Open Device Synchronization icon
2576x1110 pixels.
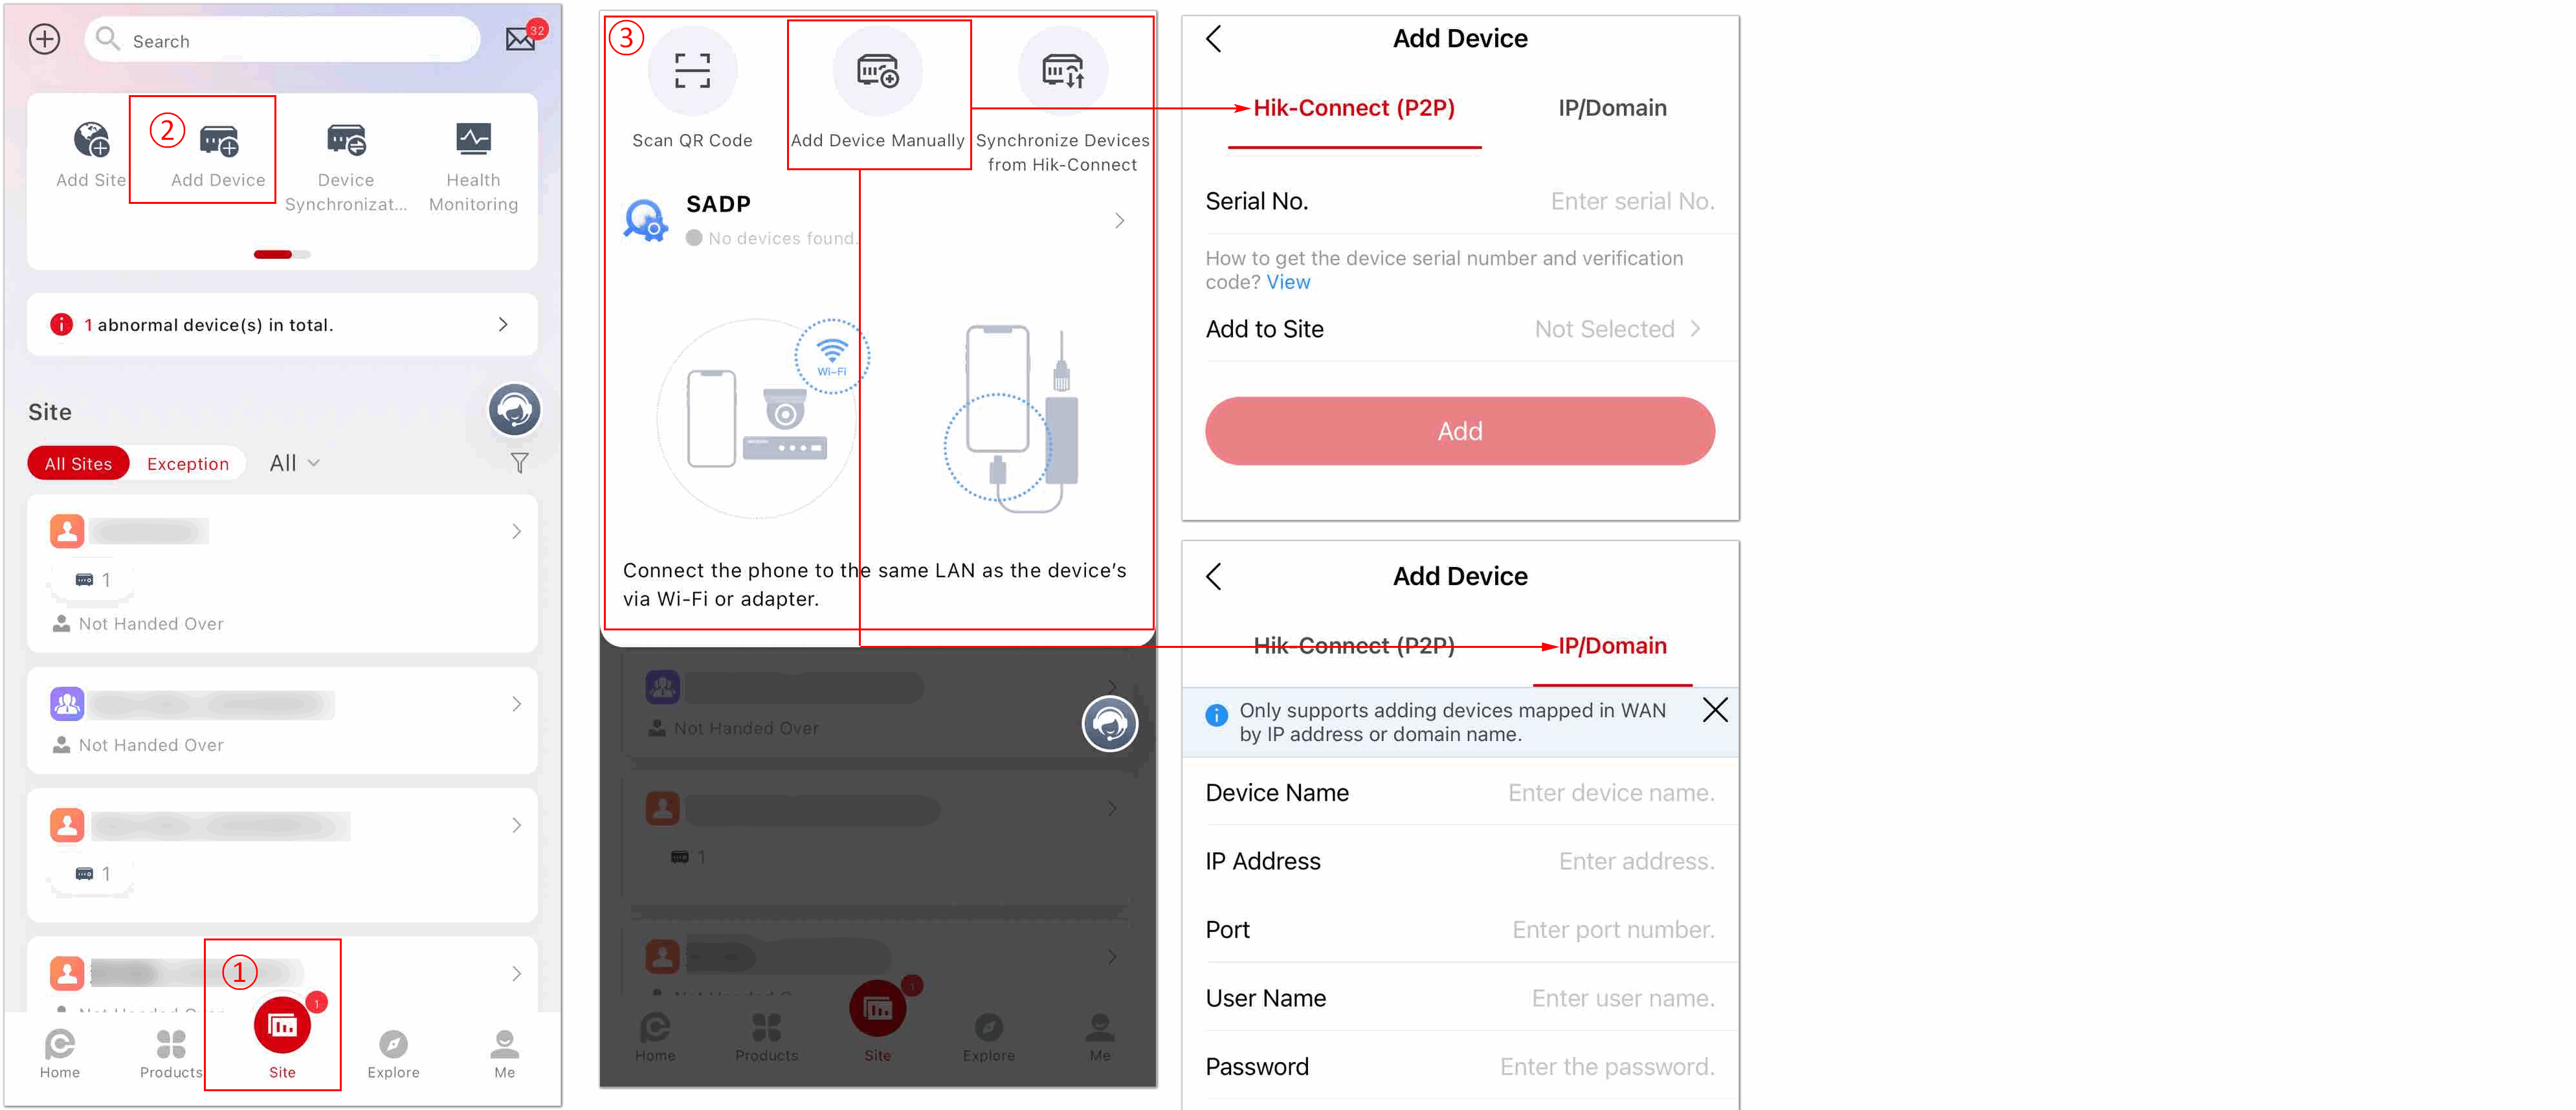point(346,139)
